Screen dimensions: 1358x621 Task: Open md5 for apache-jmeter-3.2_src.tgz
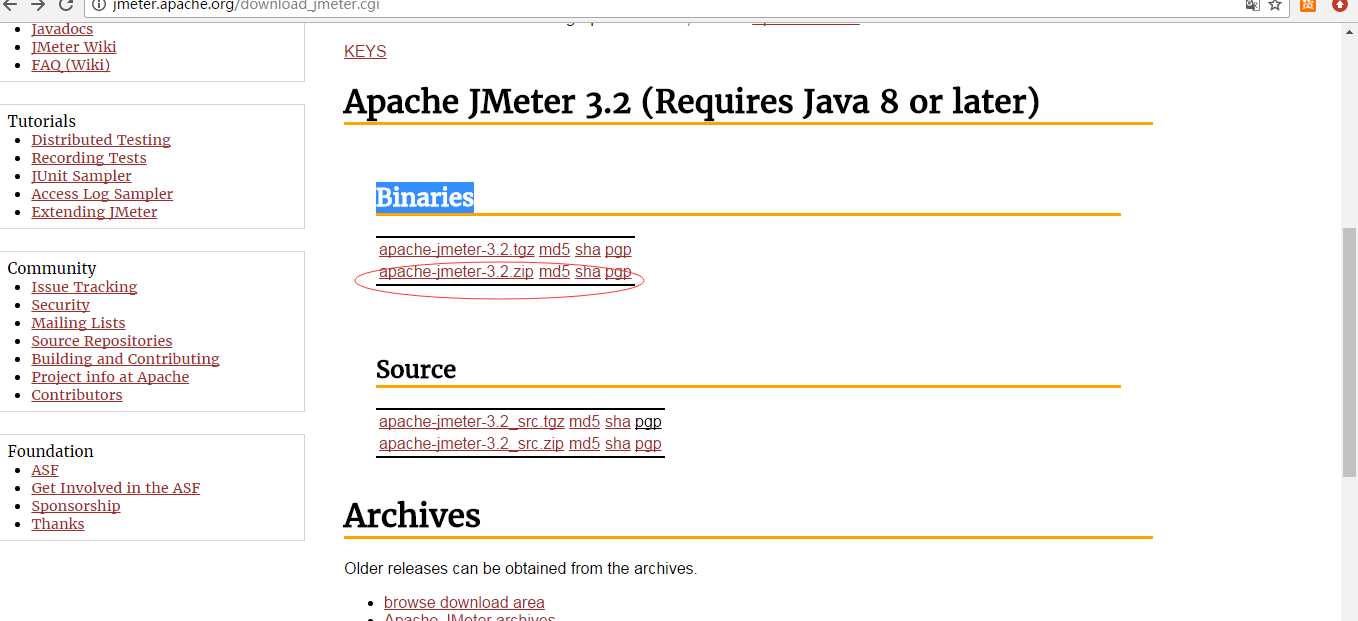point(584,421)
